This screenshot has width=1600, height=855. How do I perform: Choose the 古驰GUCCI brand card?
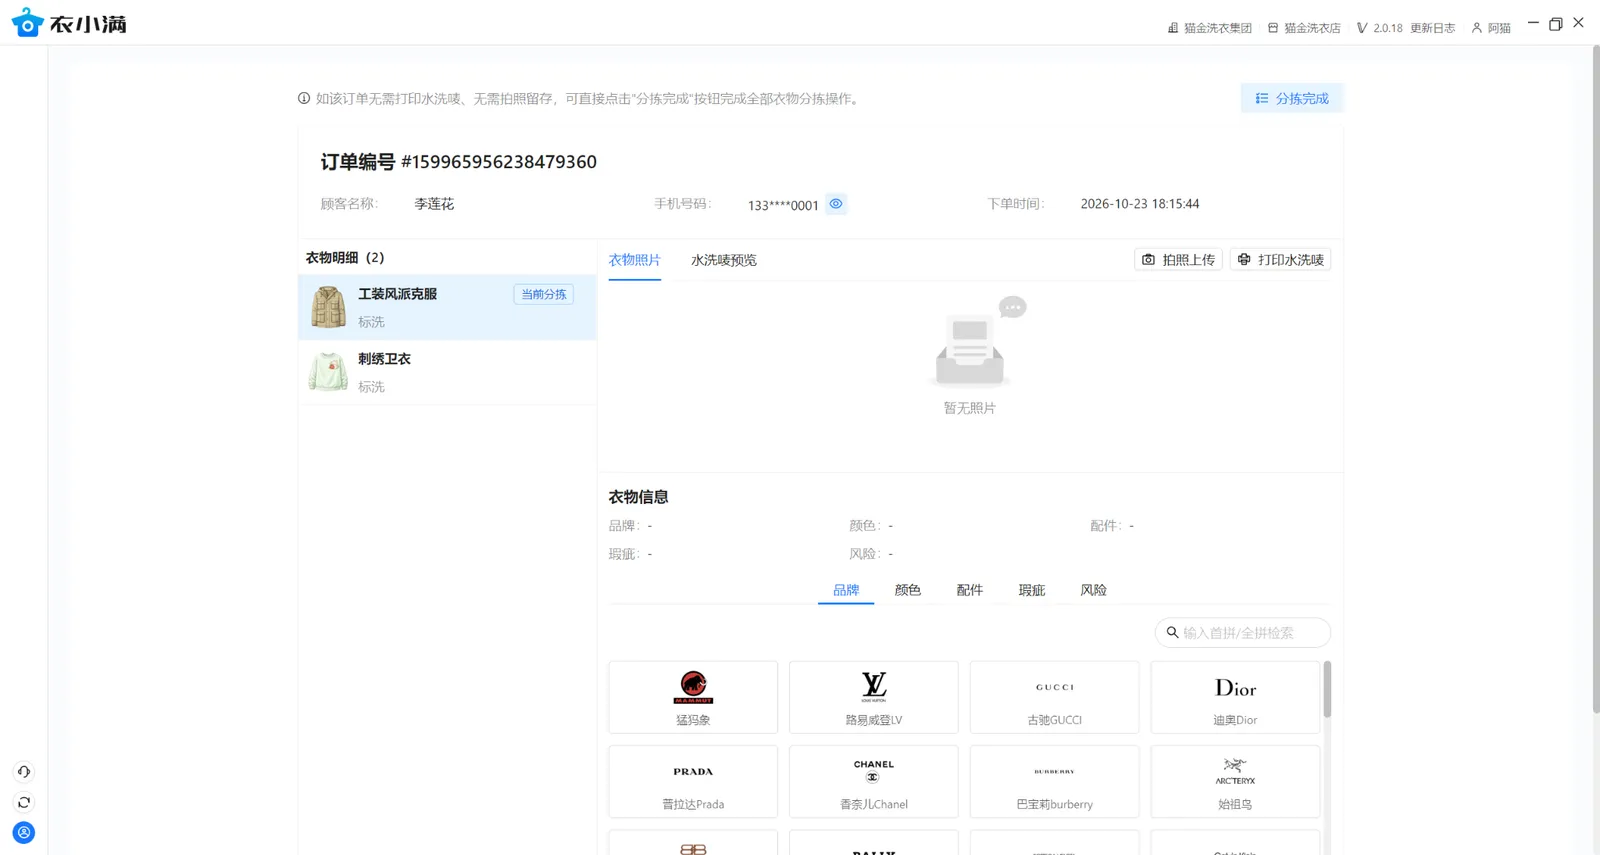(x=1054, y=697)
